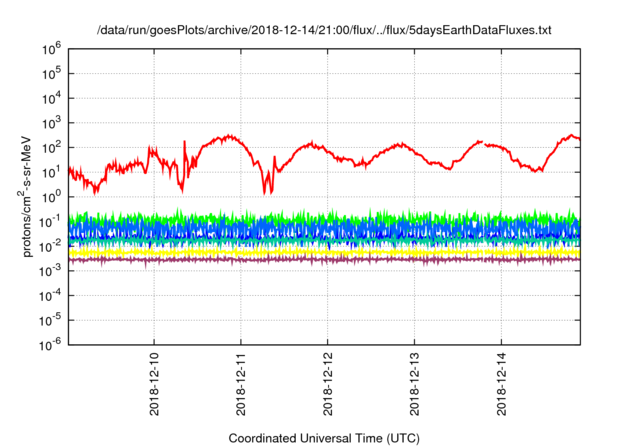
Task: Click the 10^3 y-axis tick label
Action: (x=51, y=123)
